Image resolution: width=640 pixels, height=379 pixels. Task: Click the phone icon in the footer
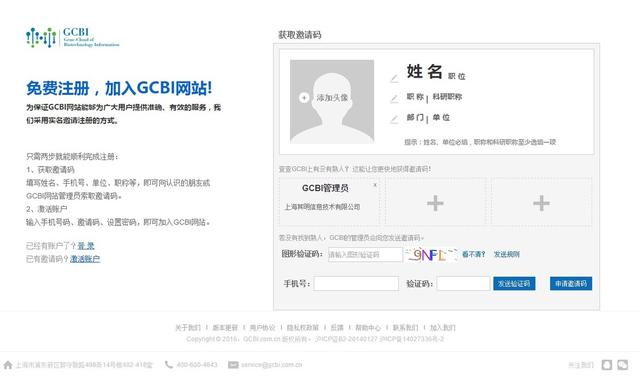169,365
